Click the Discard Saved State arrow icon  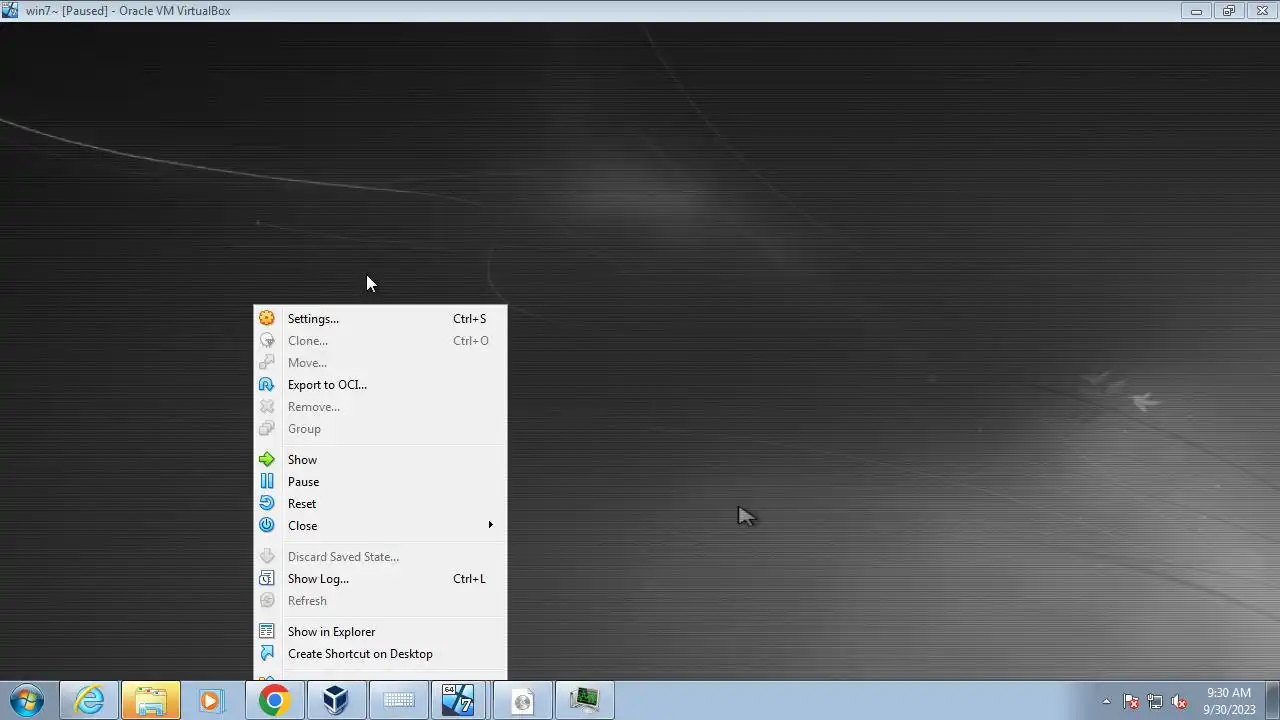coord(267,557)
